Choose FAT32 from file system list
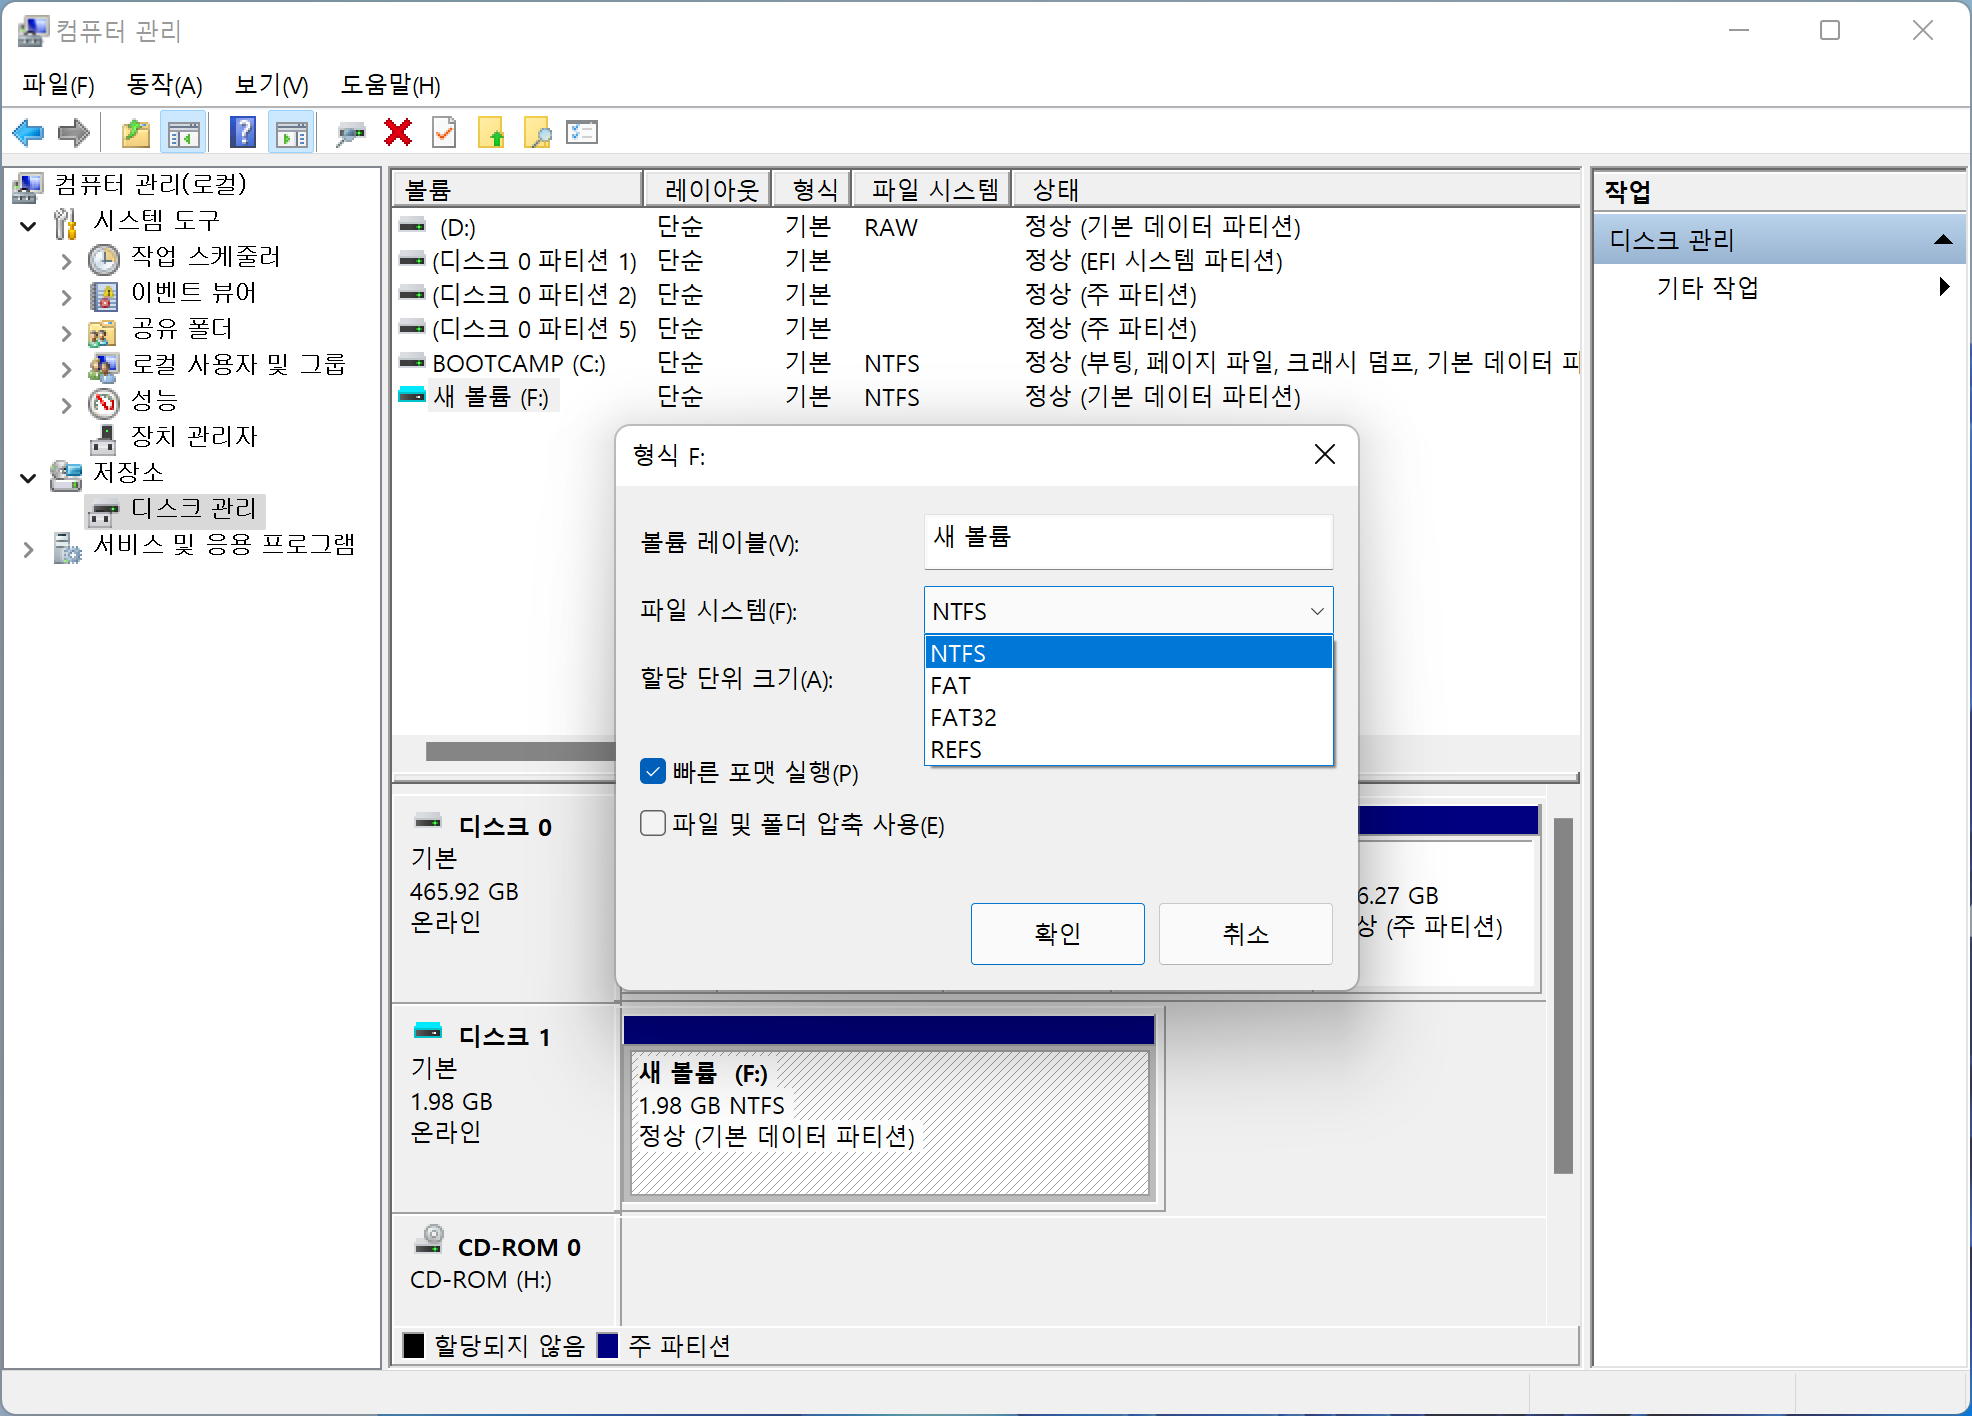Image resolution: width=1972 pixels, height=1416 pixels. pos(1128,717)
